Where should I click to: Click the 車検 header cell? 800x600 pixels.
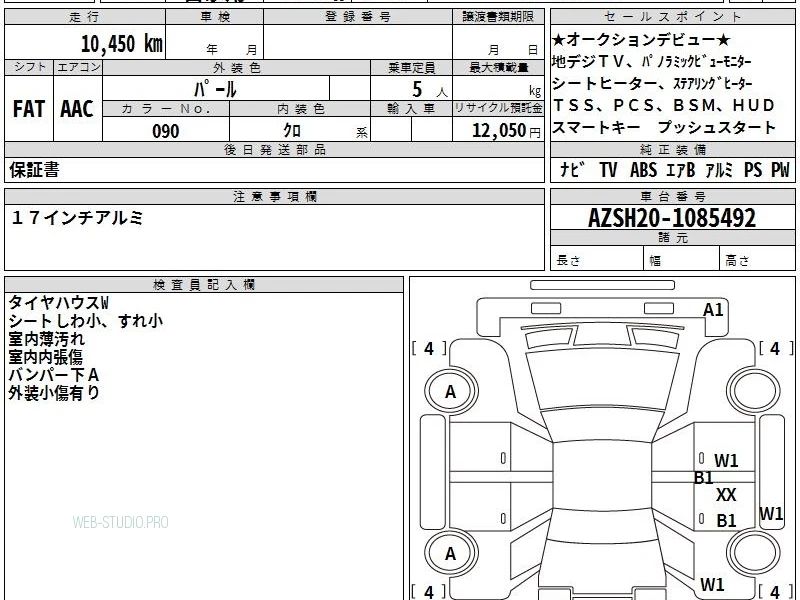coord(215,17)
